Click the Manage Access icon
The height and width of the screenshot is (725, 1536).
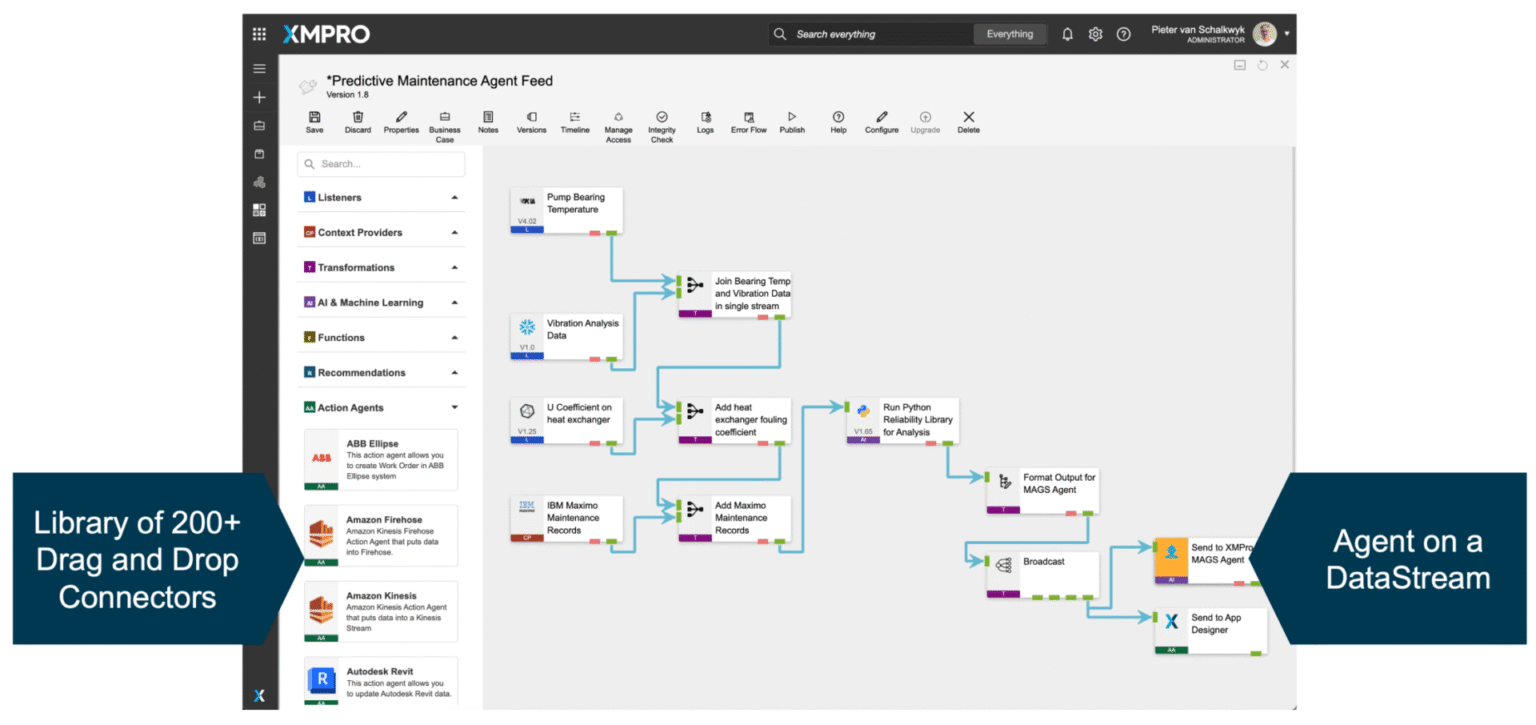618,118
